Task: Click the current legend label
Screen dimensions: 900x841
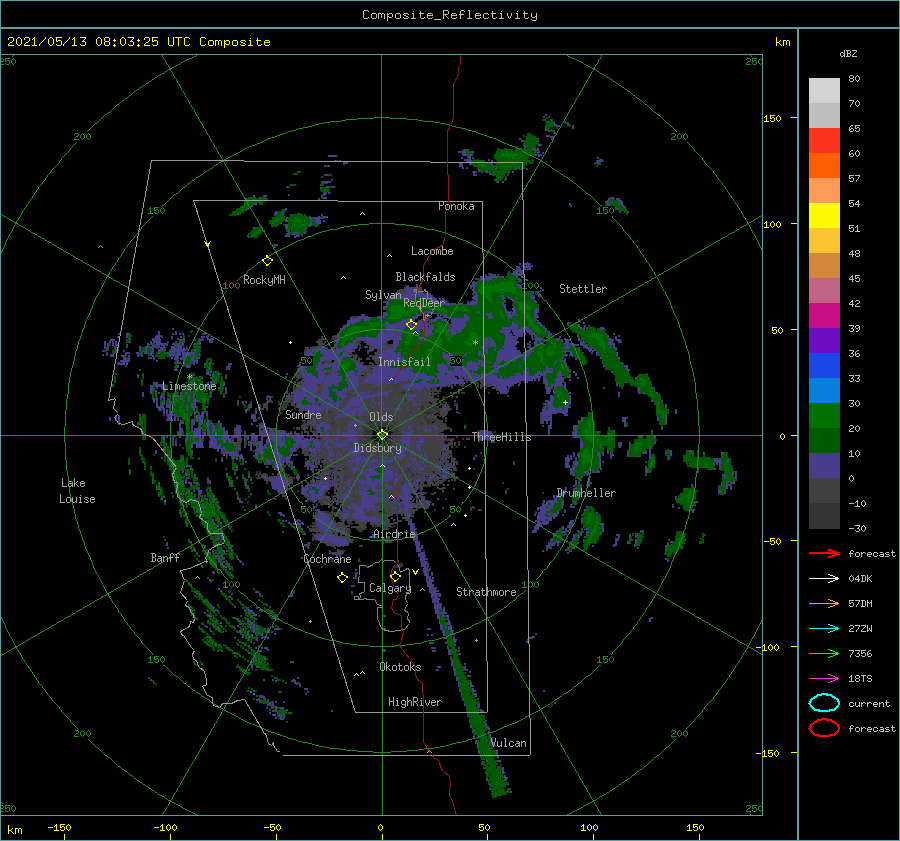Action: click(x=869, y=703)
